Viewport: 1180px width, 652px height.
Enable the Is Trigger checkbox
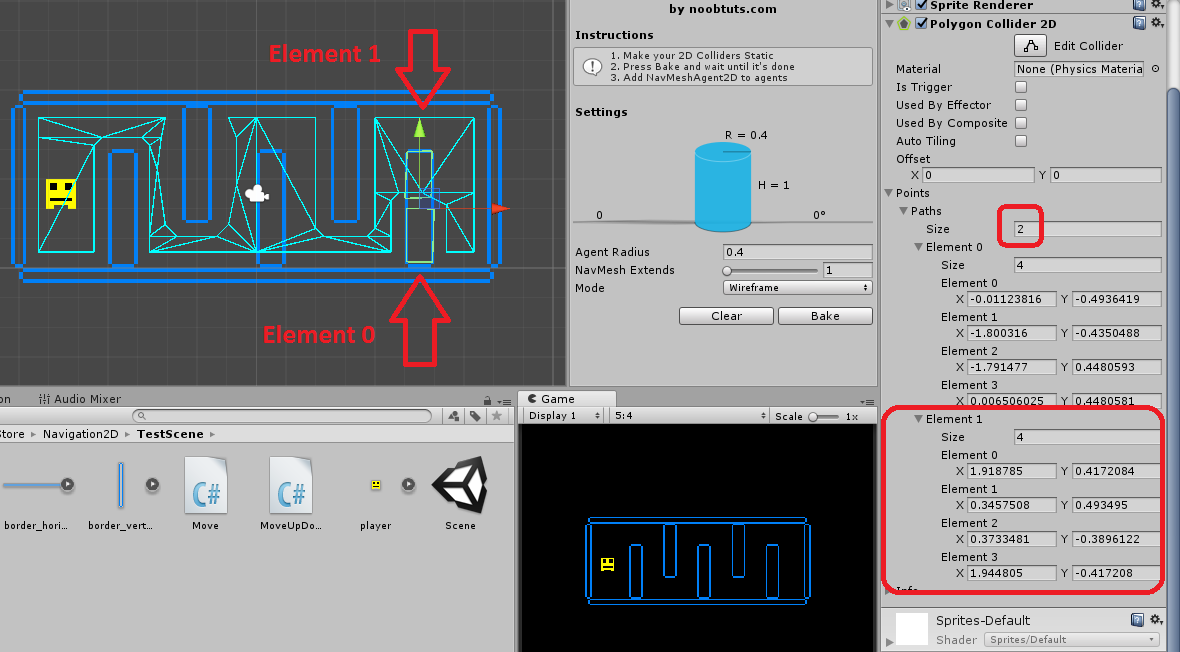pyautogui.click(x=1021, y=87)
